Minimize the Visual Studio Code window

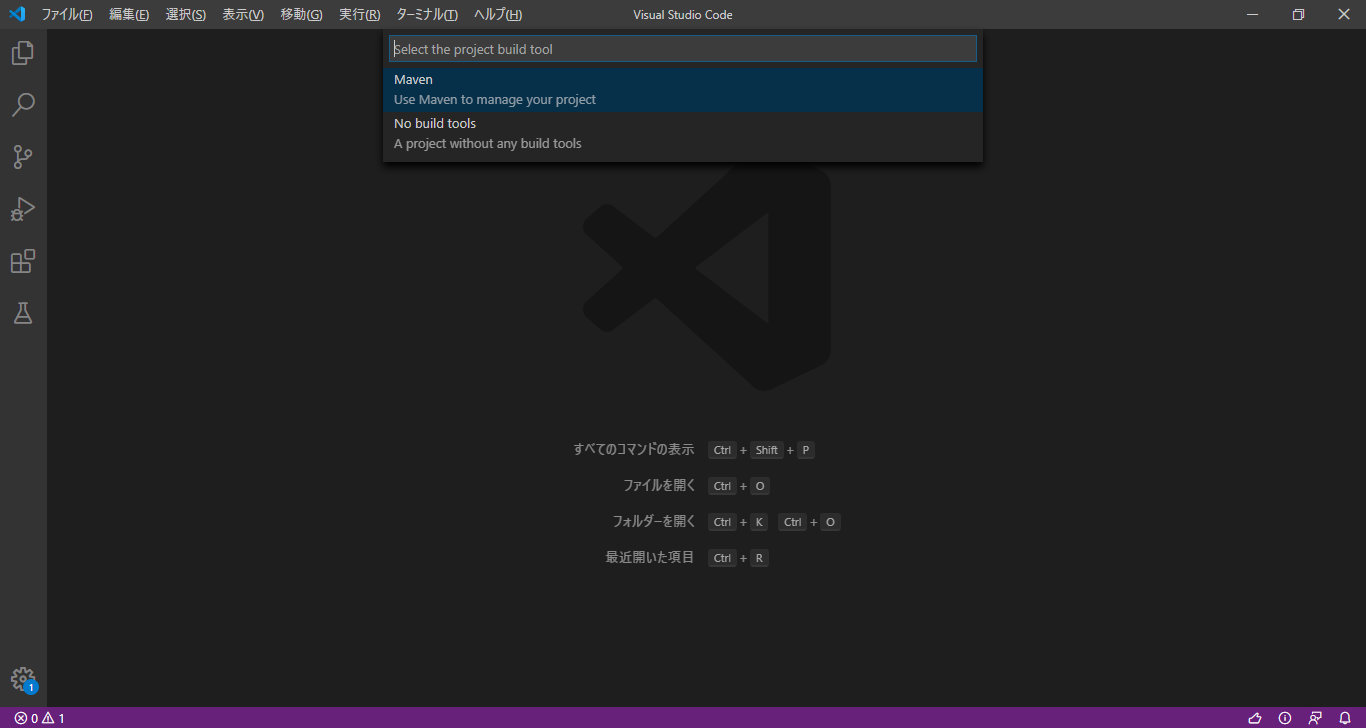tap(1252, 14)
